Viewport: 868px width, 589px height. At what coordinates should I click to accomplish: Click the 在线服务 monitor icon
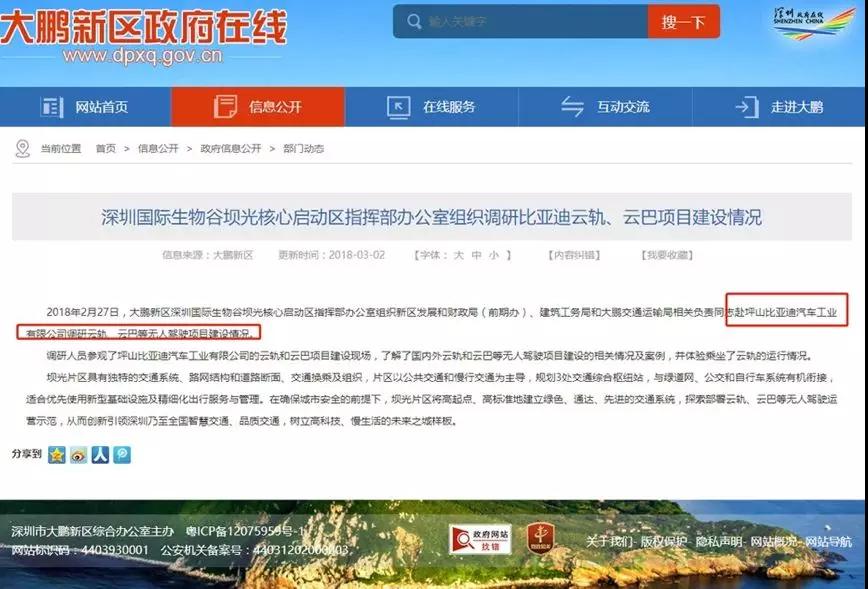(399, 107)
